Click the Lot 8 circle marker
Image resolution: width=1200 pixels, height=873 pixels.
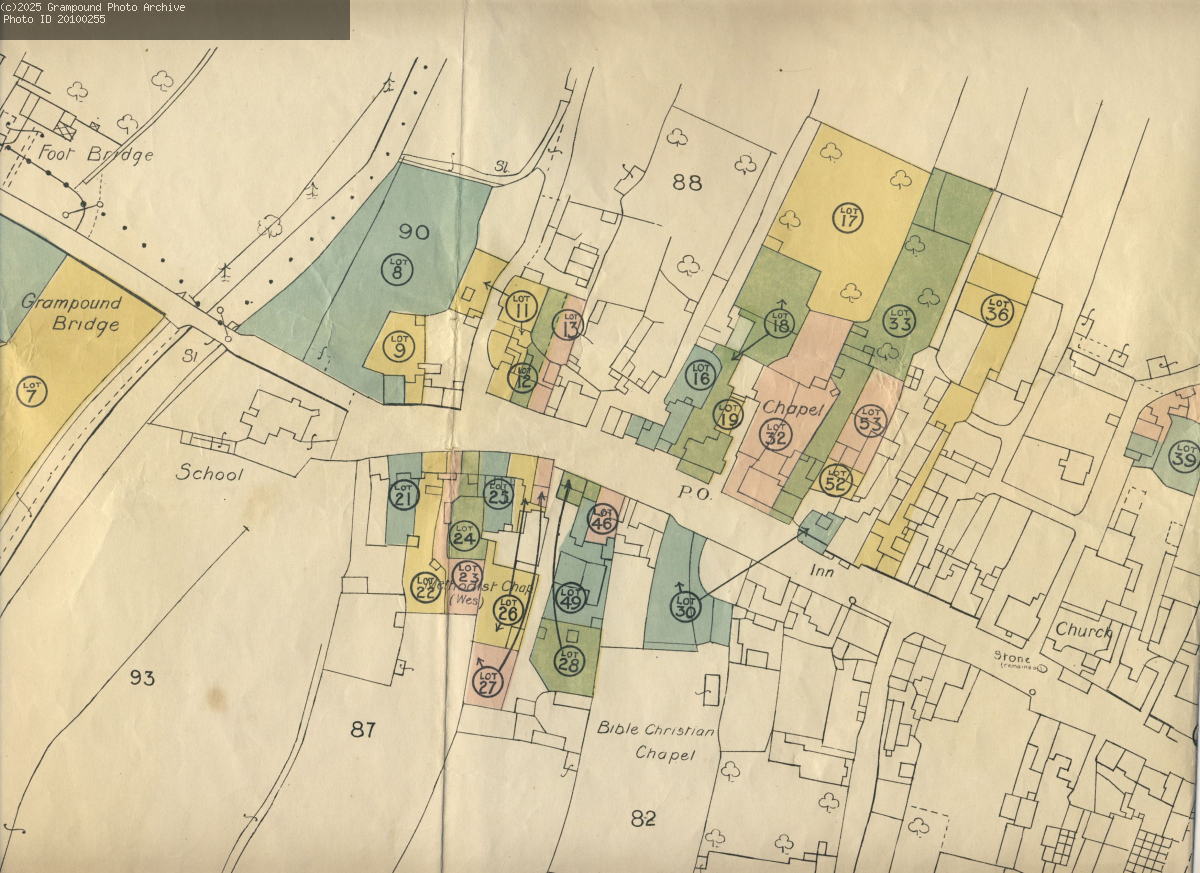[x=397, y=269]
